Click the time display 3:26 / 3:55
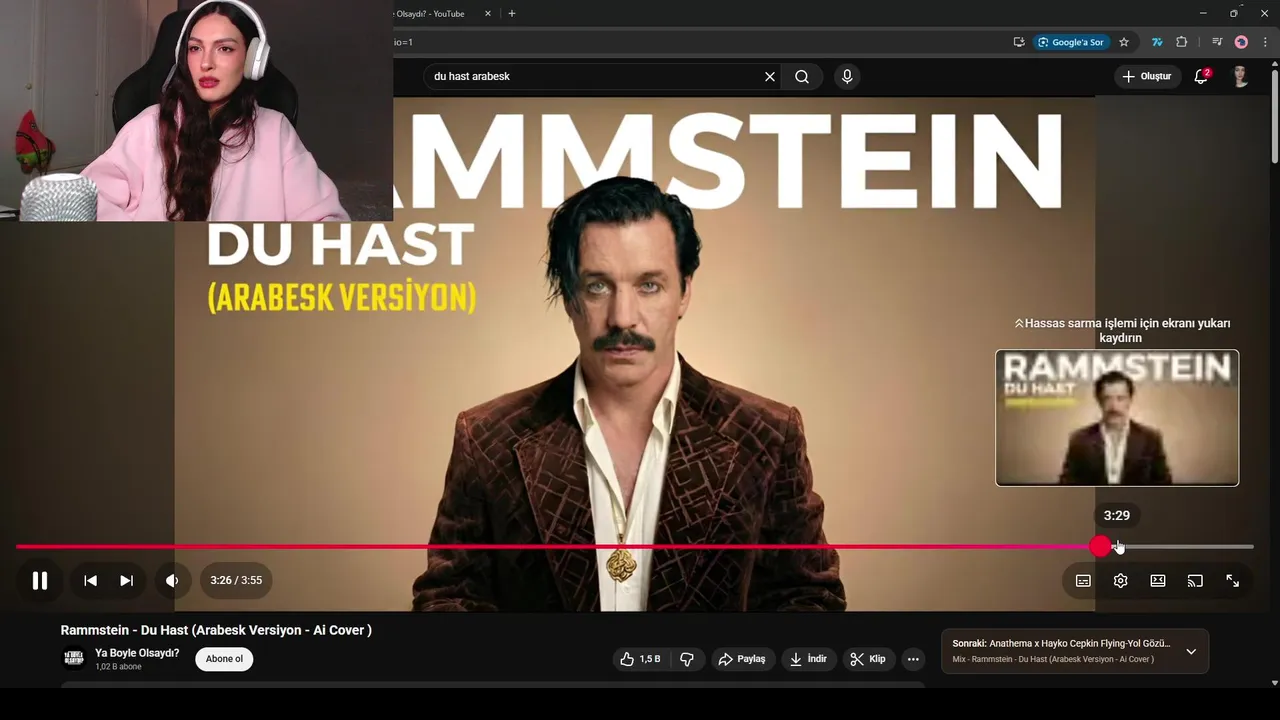The image size is (1280, 720). point(236,580)
